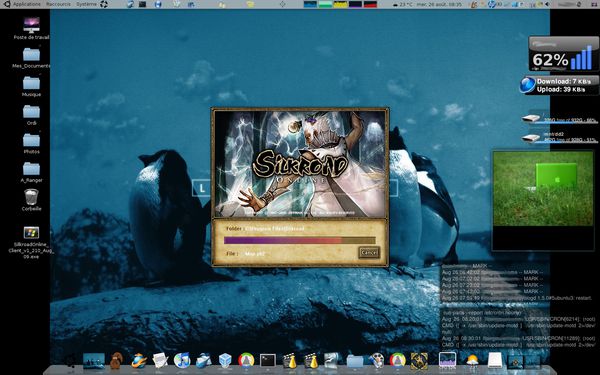Viewport: 600px width, 375px height.
Task: Click the green laptop photo widget
Action: pyautogui.click(x=543, y=189)
